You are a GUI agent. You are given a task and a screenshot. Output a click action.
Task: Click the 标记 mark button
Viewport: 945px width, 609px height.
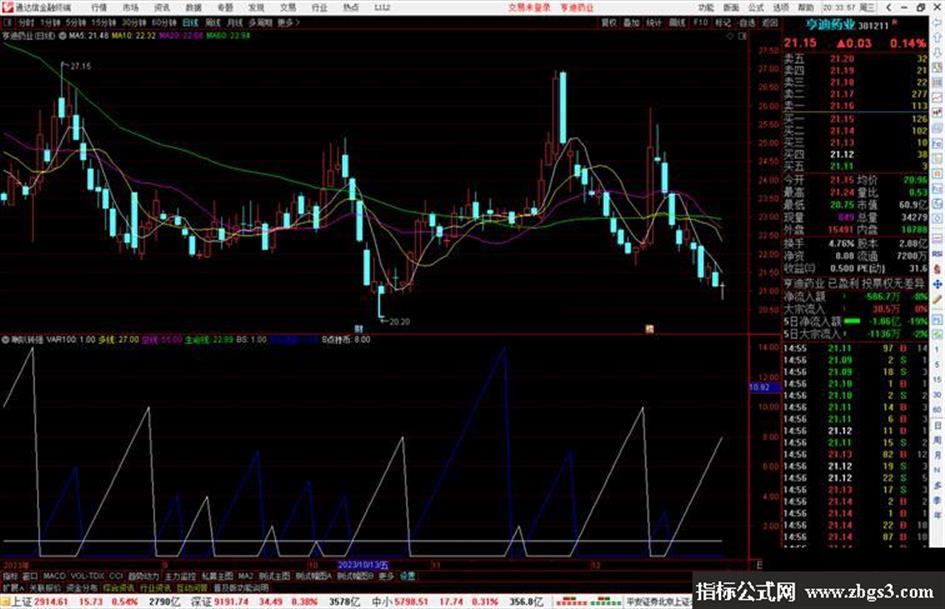tap(723, 22)
